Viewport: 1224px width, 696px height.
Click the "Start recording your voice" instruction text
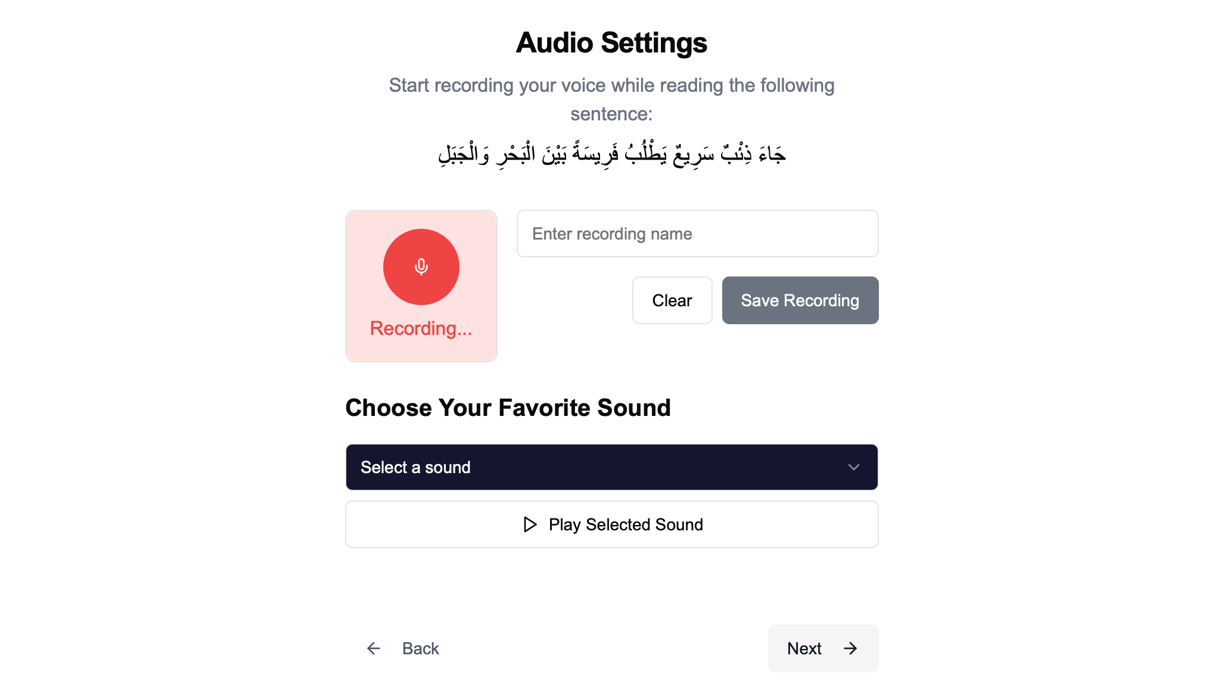[612, 100]
